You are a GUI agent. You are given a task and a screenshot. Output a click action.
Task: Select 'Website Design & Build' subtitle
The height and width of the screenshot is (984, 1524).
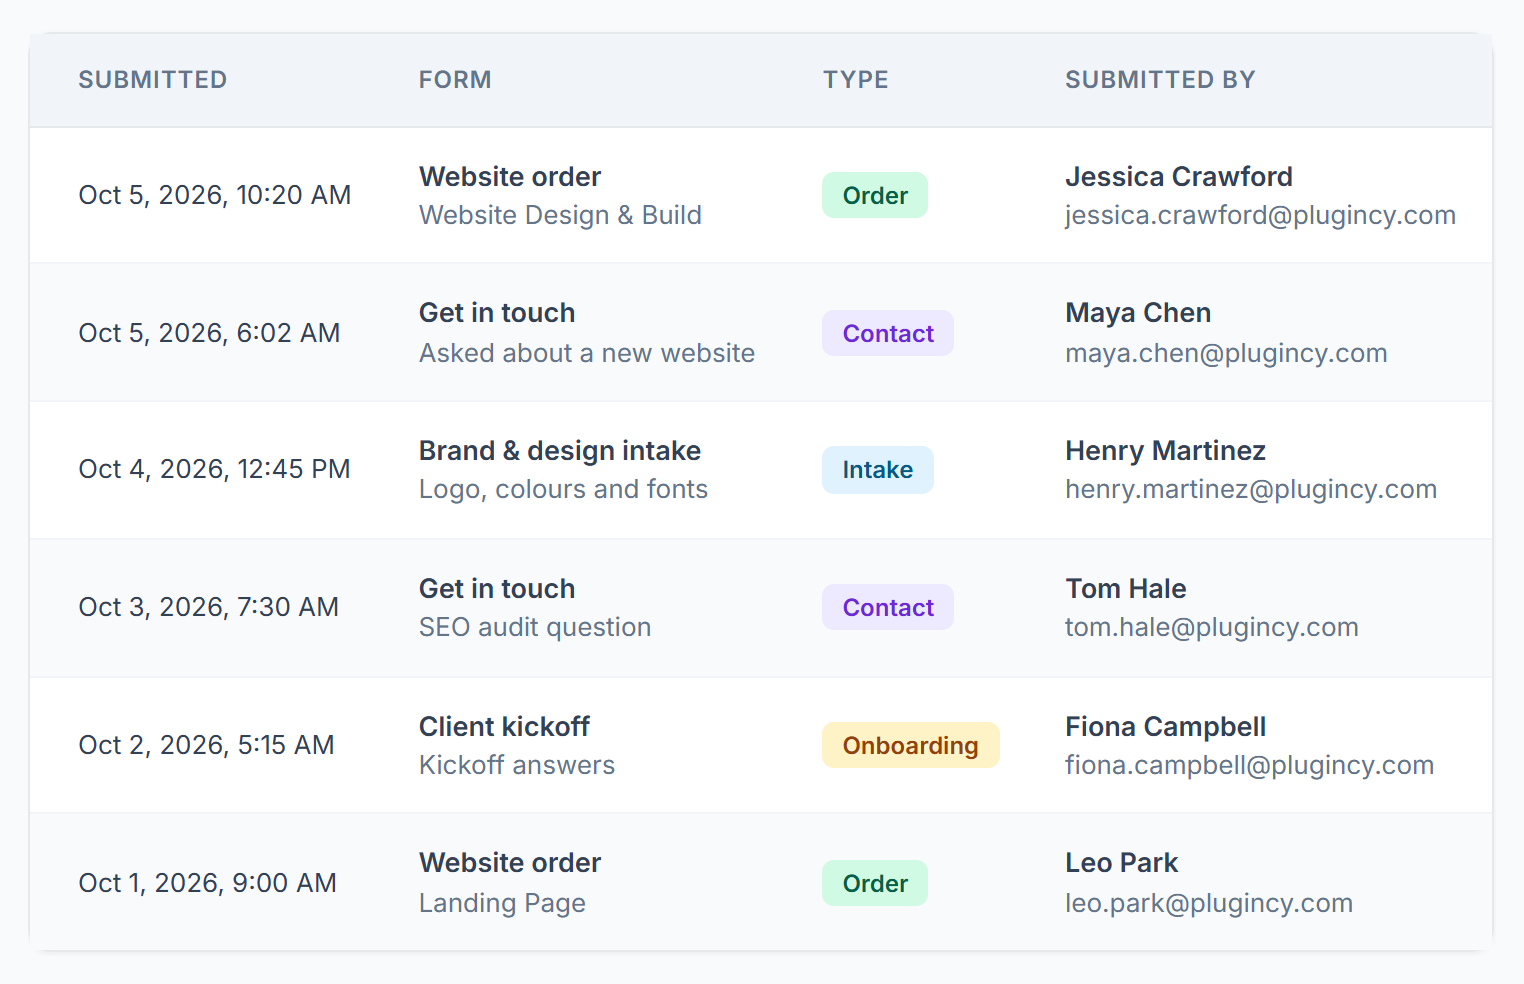[560, 215]
